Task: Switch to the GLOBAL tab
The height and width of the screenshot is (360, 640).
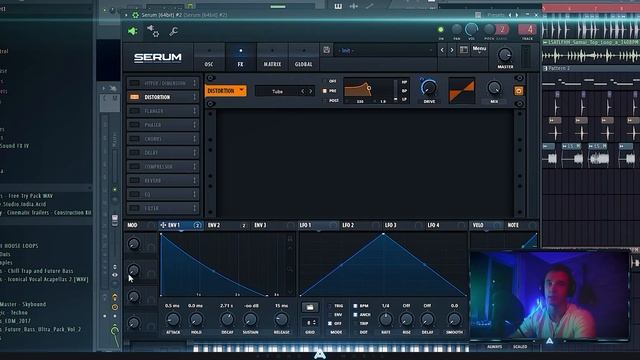Action: [x=303, y=57]
